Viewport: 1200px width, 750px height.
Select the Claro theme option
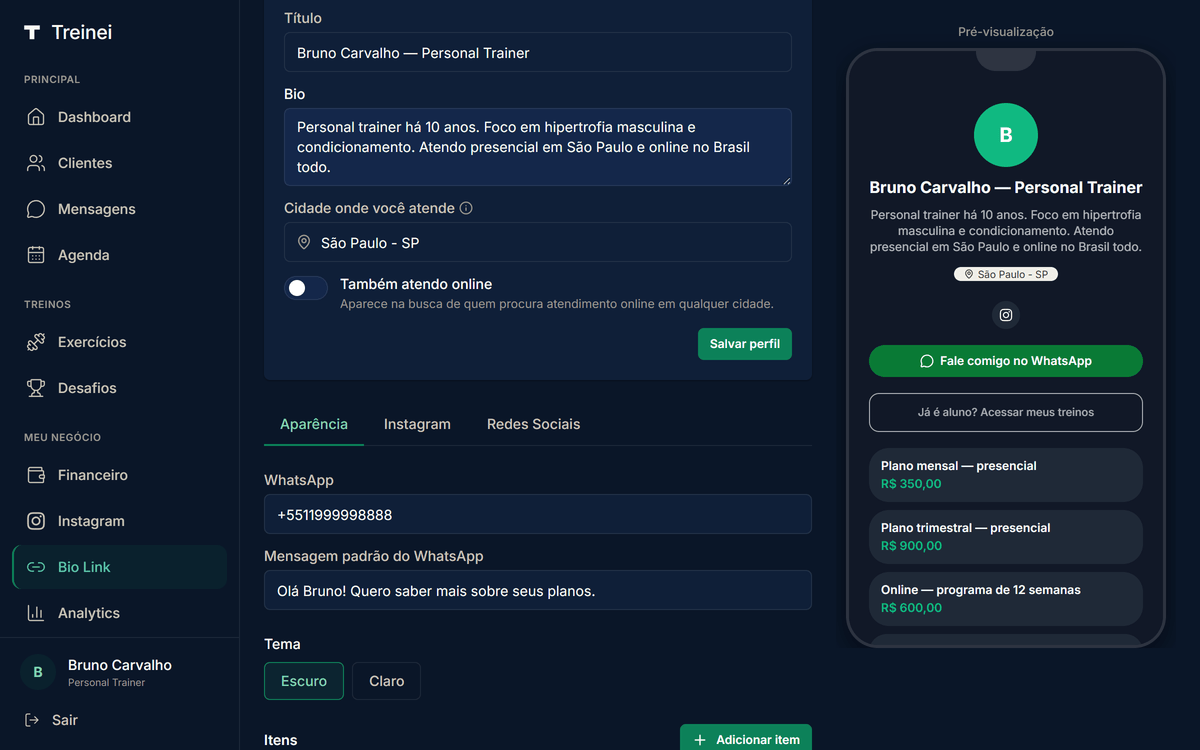tap(386, 681)
